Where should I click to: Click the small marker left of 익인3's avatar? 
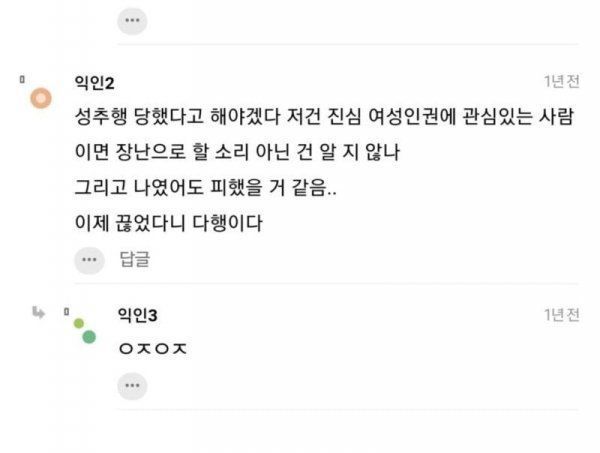pyautogui.click(x=66, y=311)
